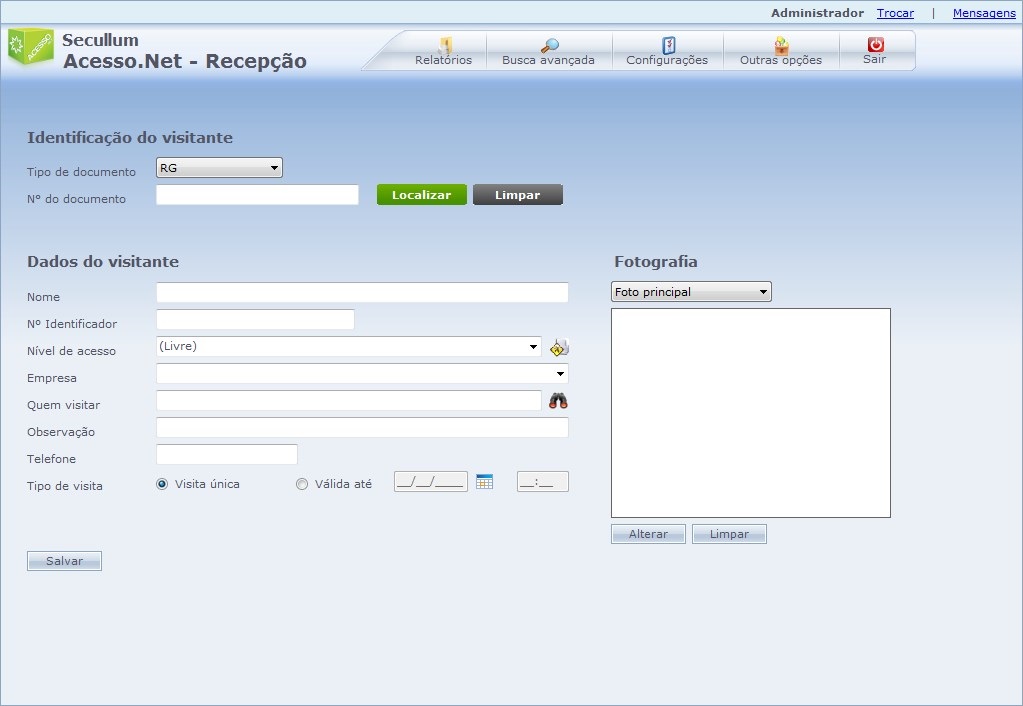Open the Relatórios toolbar icon
The height and width of the screenshot is (706, 1023).
tap(445, 45)
